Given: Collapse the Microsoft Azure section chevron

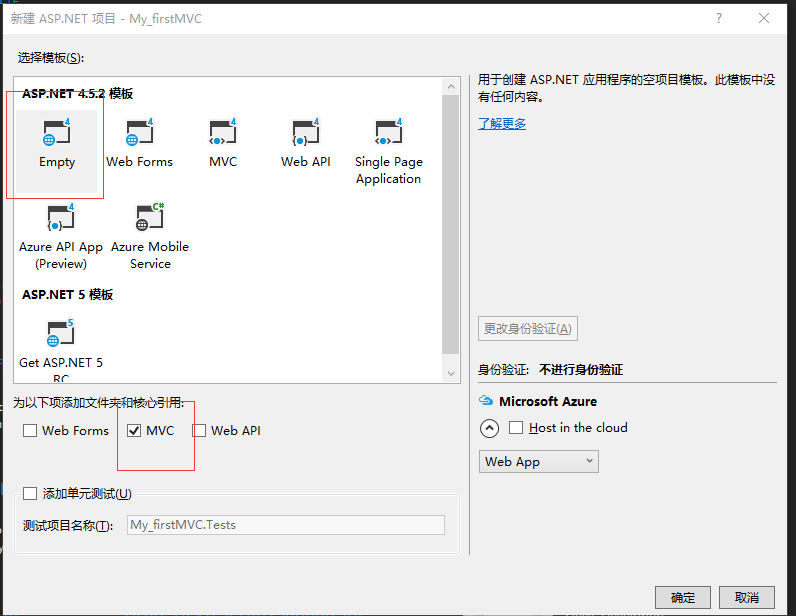Looking at the screenshot, I should (x=489, y=429).
